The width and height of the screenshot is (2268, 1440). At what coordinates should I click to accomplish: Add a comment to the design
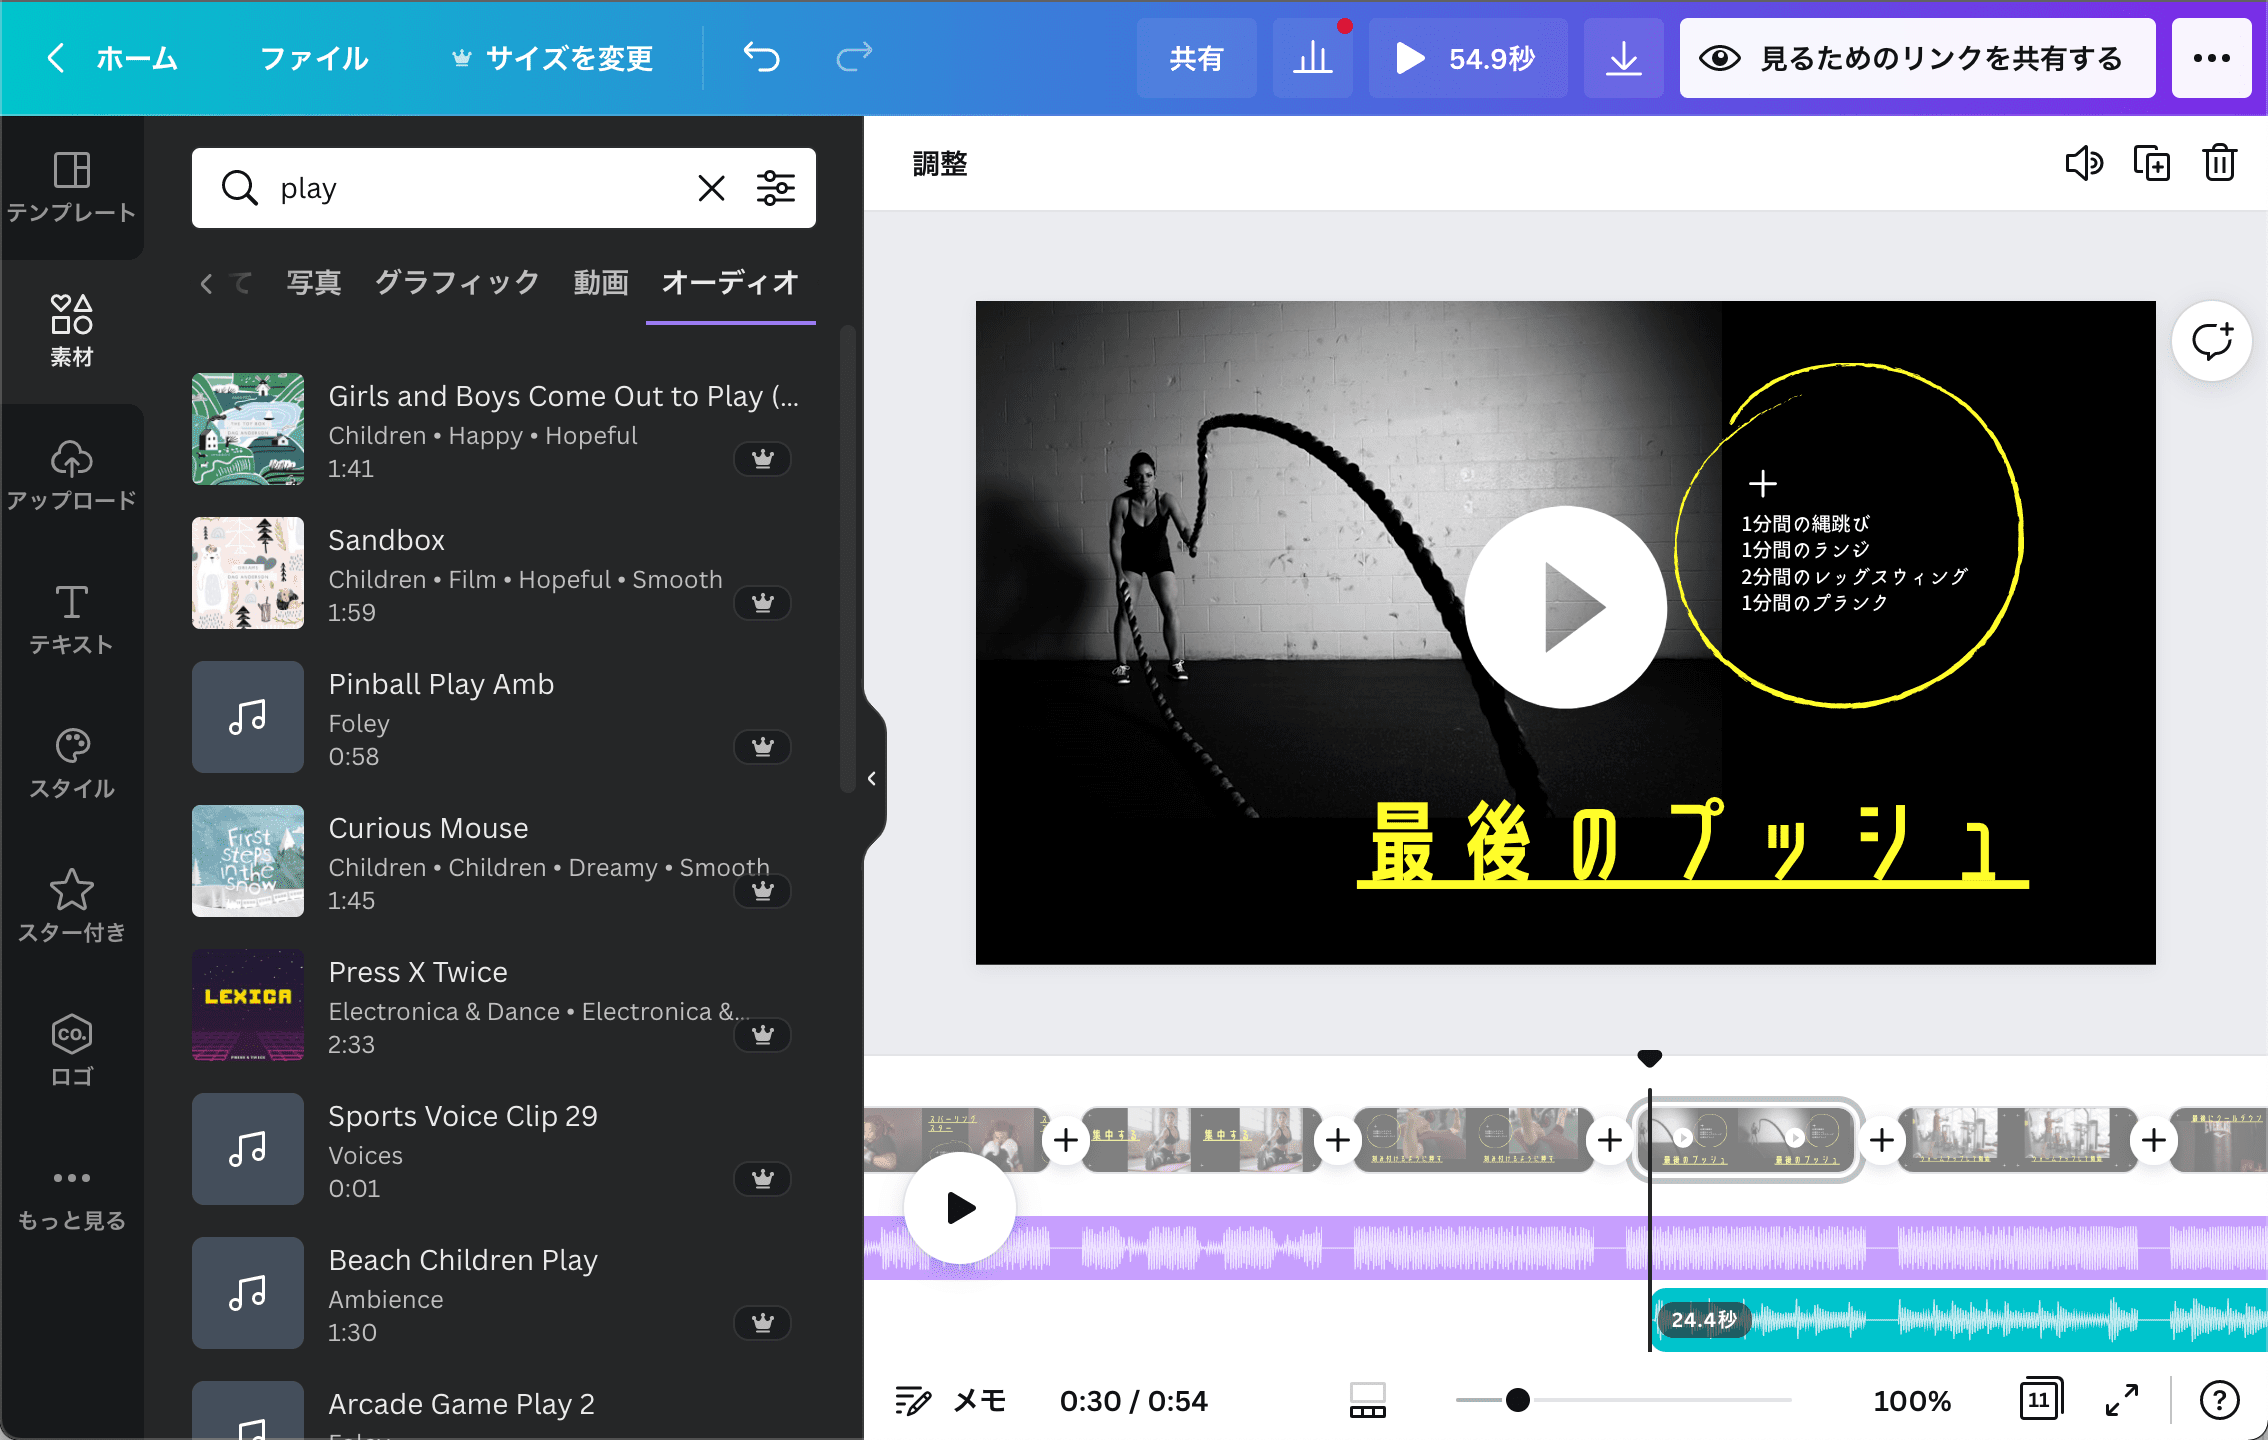click(x=2212, y=341)
